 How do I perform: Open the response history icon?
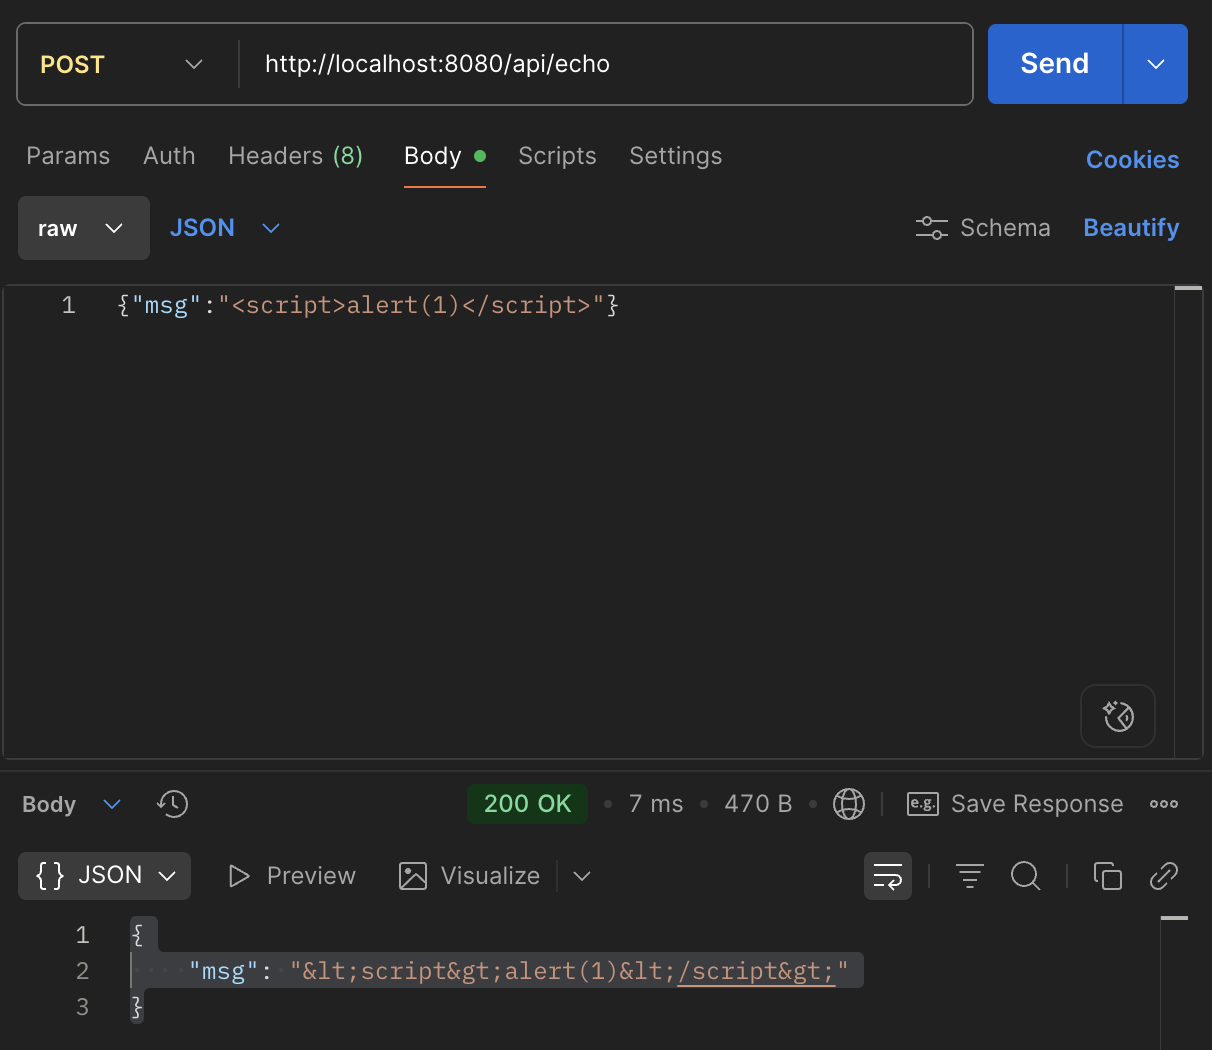173,804
